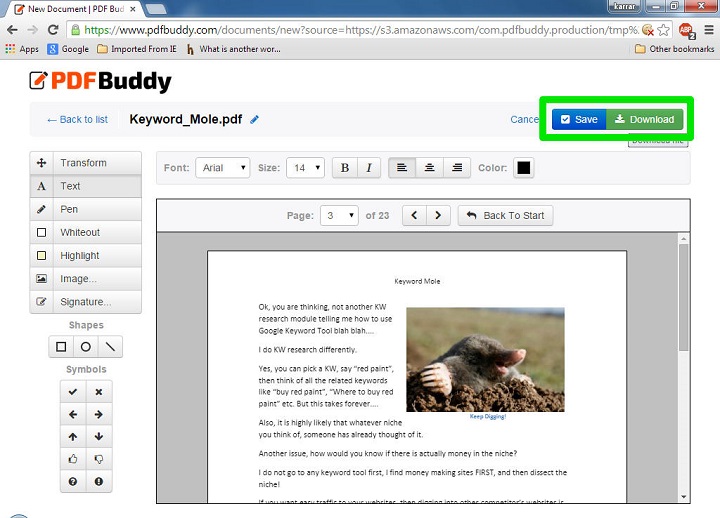The width and height of the screenshot is (720, 518).
Task: Open the Google bookmark
Action: point(68,49)
